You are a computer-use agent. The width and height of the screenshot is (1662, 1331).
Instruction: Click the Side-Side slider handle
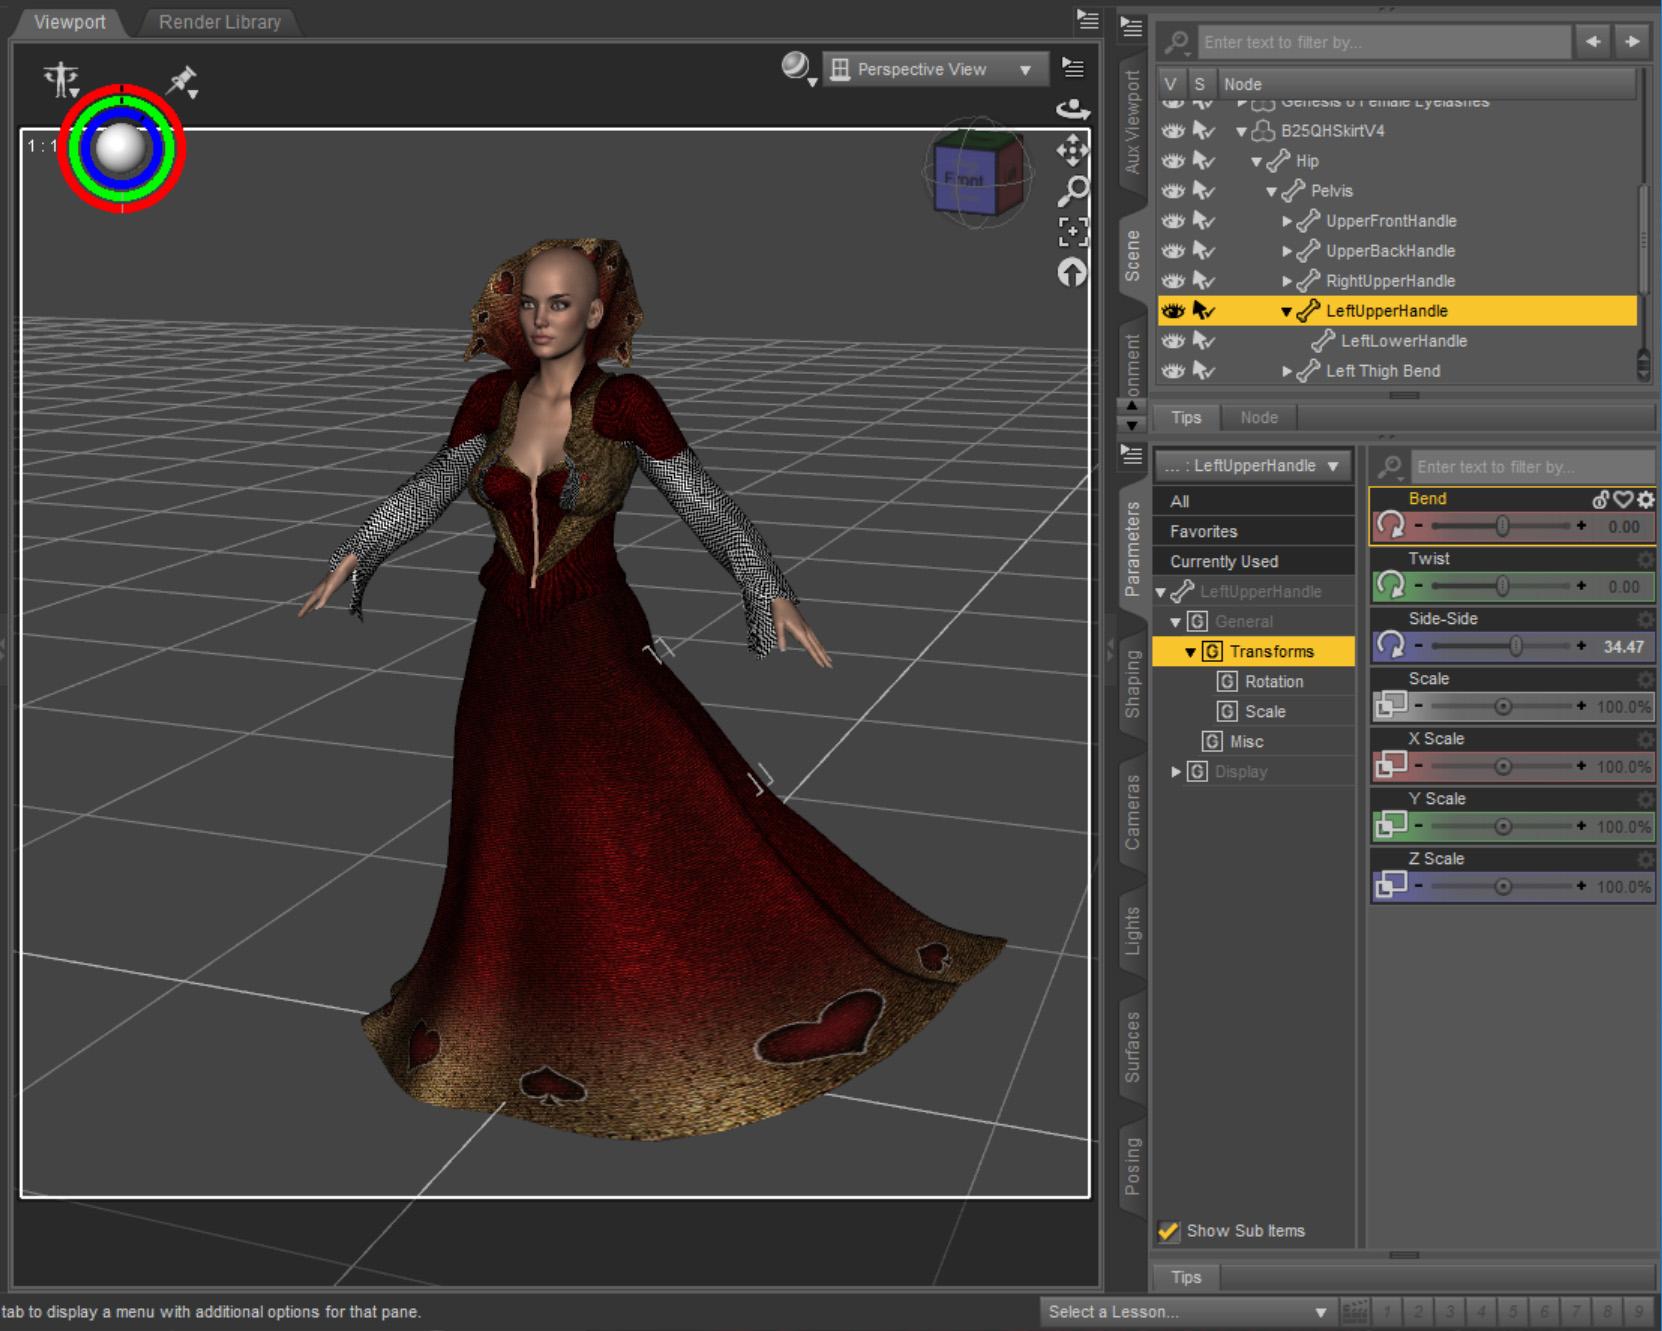1516,647
